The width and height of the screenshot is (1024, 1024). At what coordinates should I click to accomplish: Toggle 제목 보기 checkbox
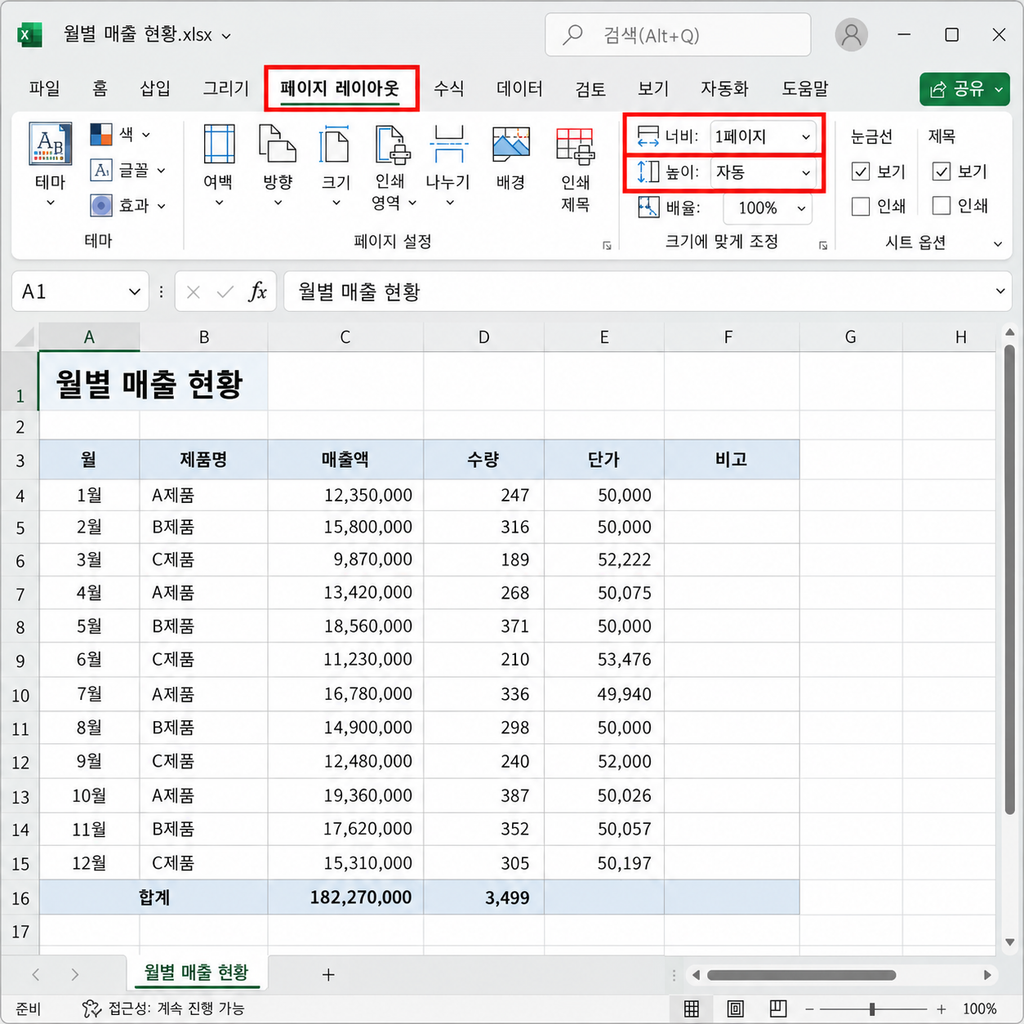point(941,171)
